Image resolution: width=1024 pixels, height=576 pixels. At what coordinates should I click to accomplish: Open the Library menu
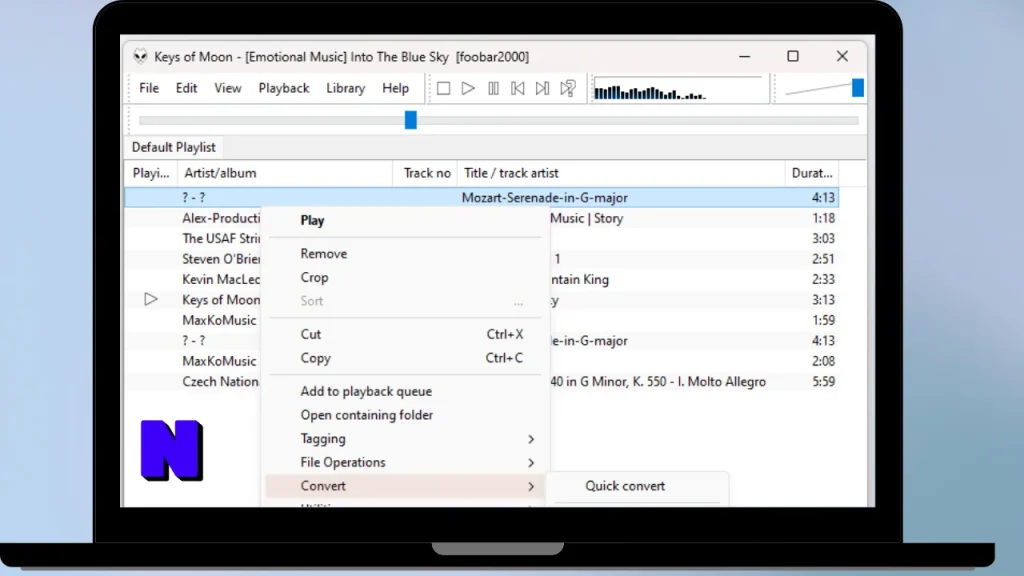click(x=345, y=88)
